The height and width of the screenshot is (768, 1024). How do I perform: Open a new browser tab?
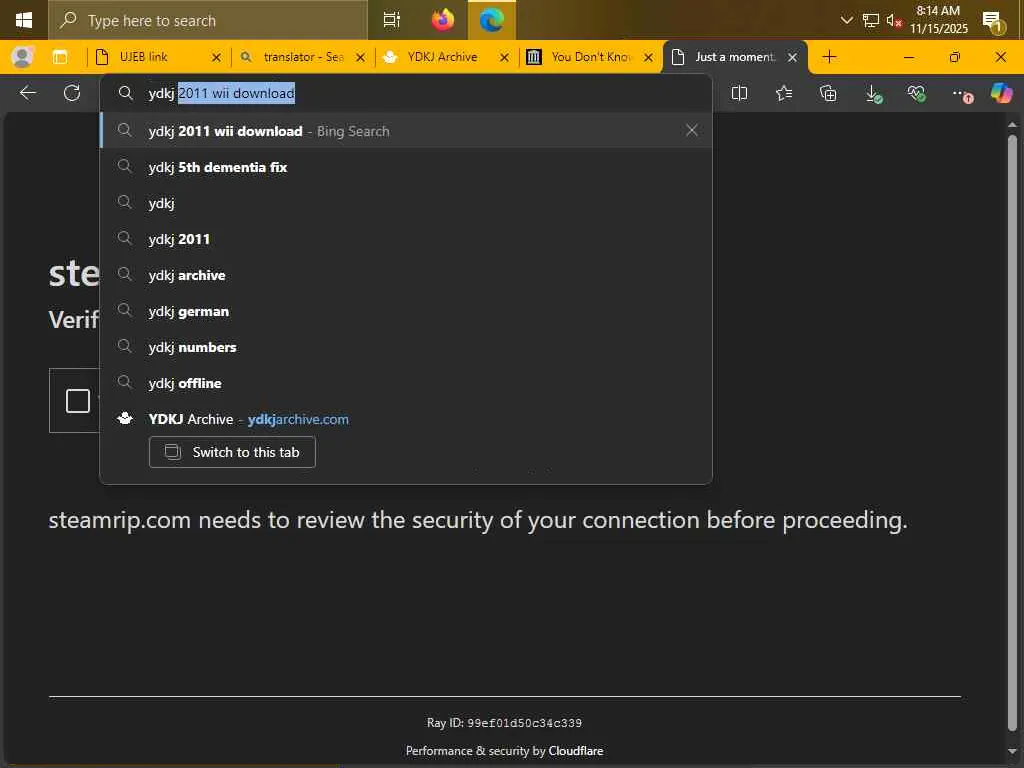click(x=829, y=57)
